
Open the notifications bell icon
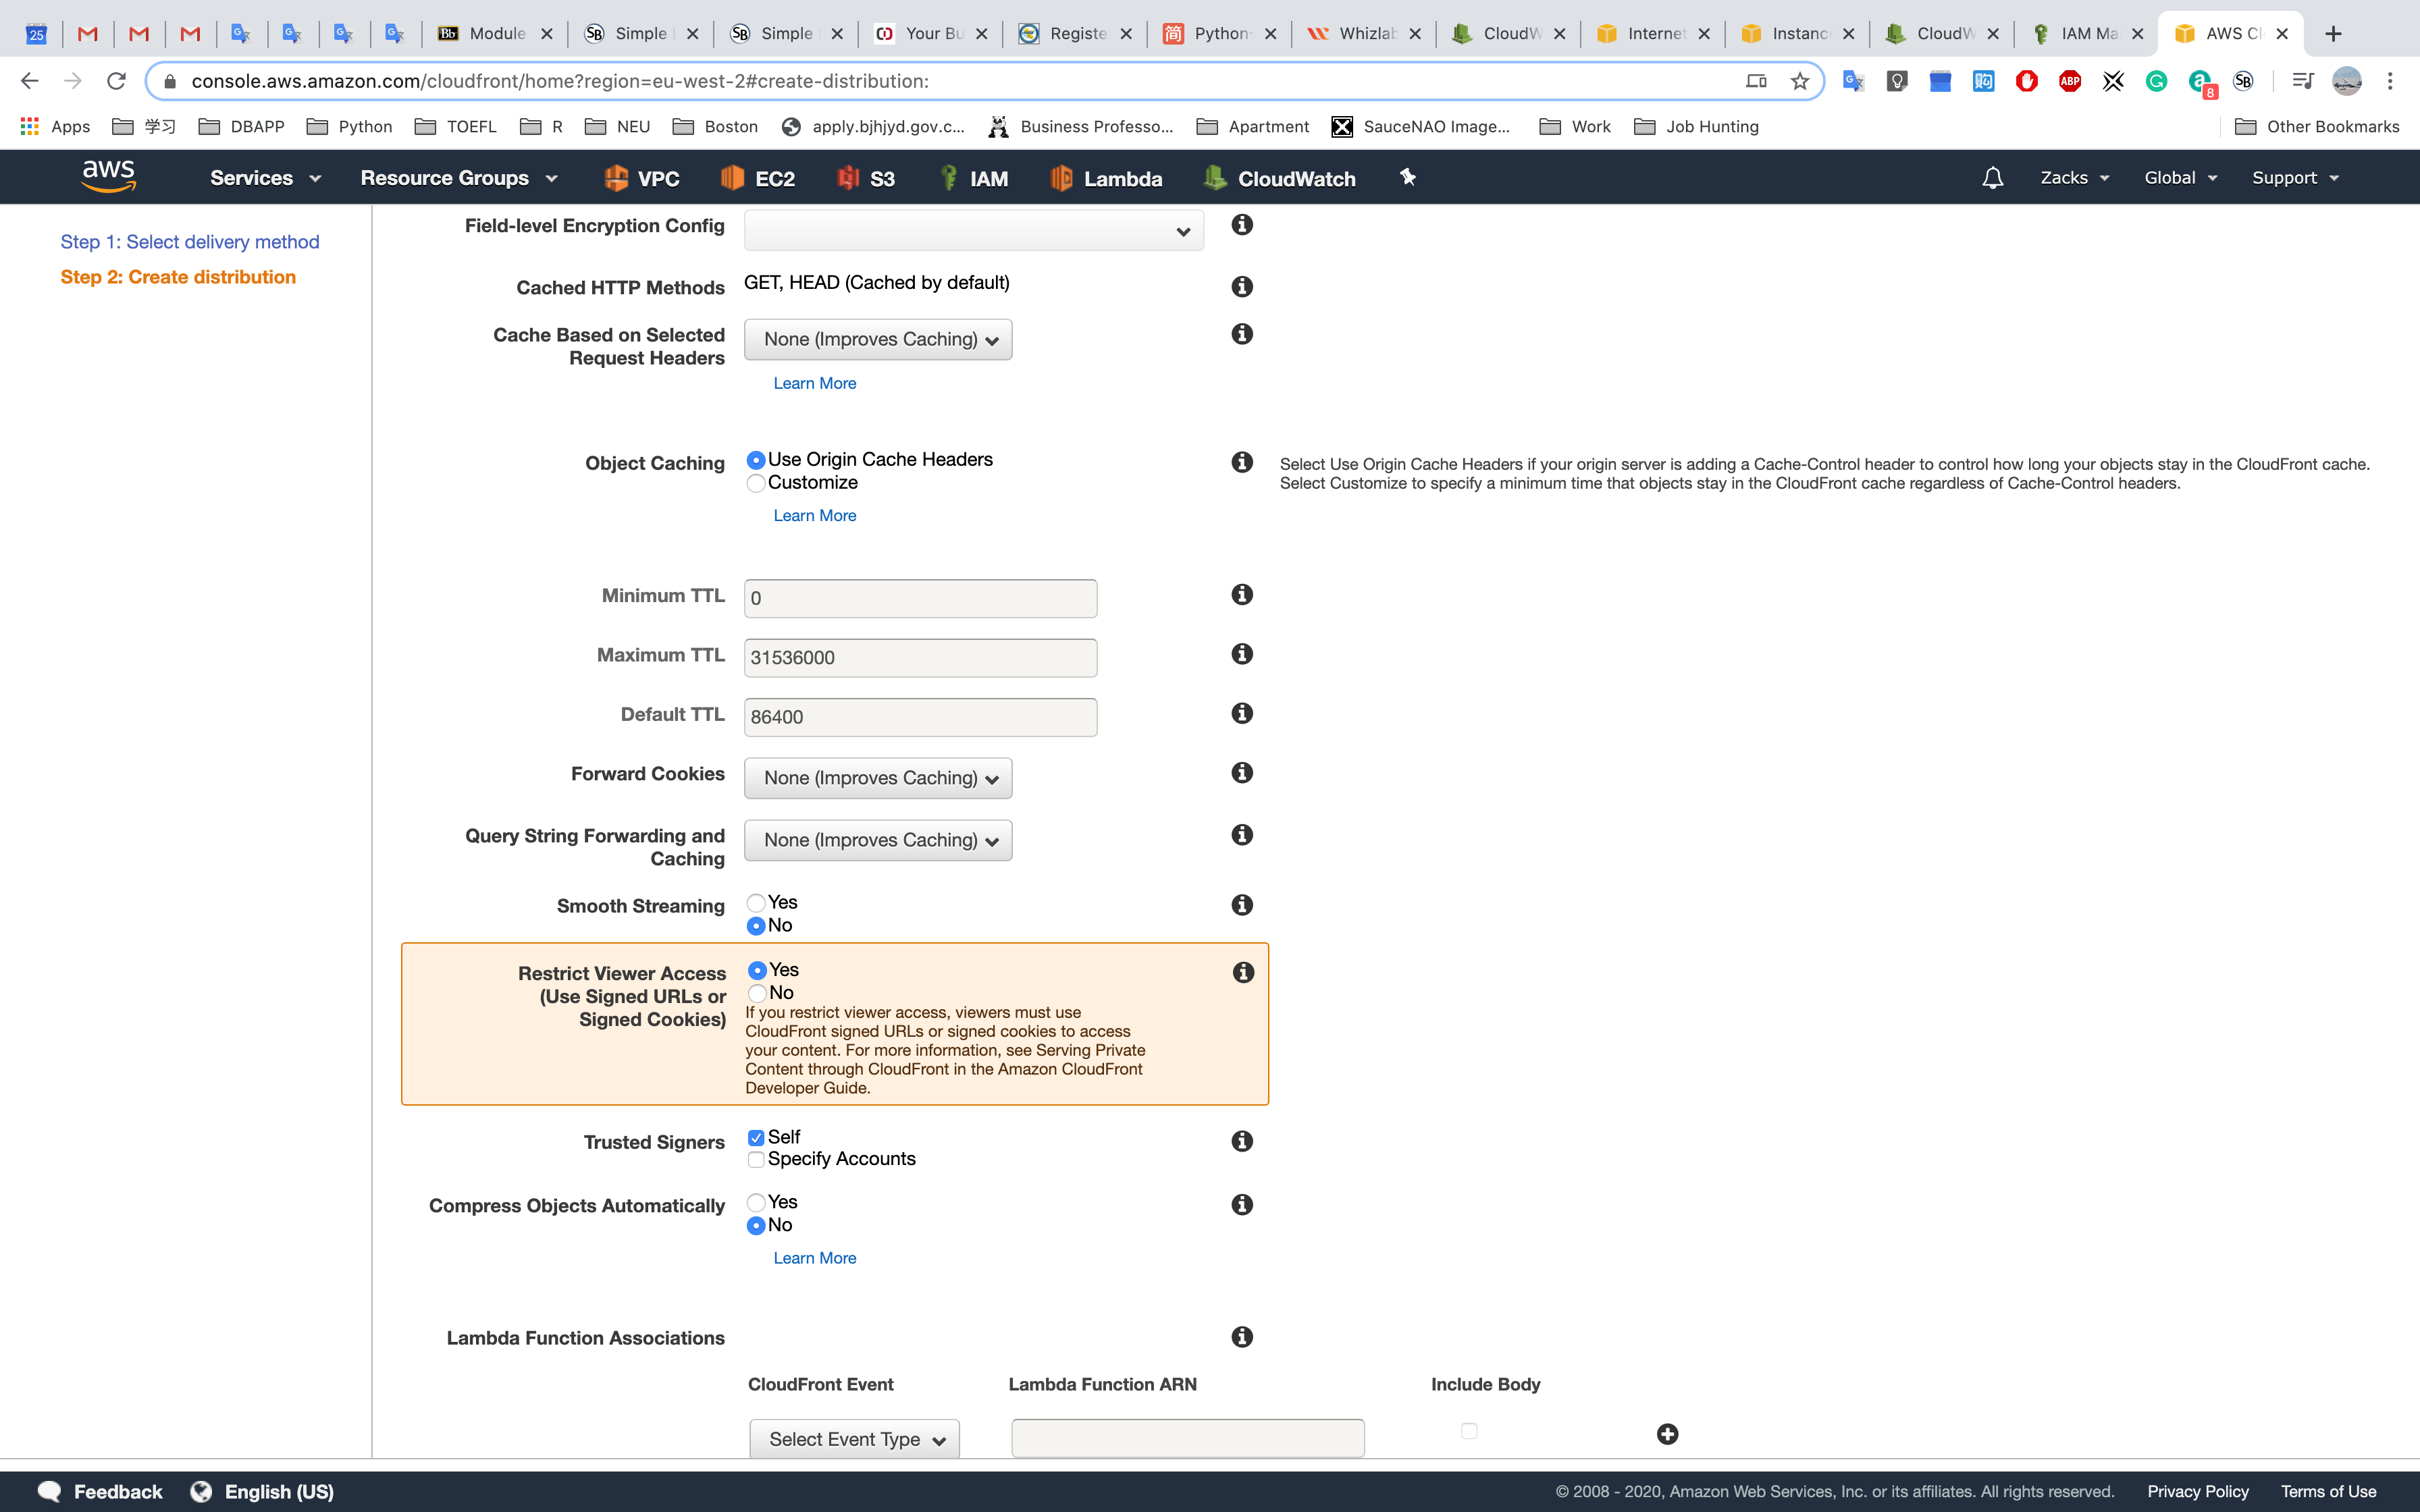pos(1992,178)
